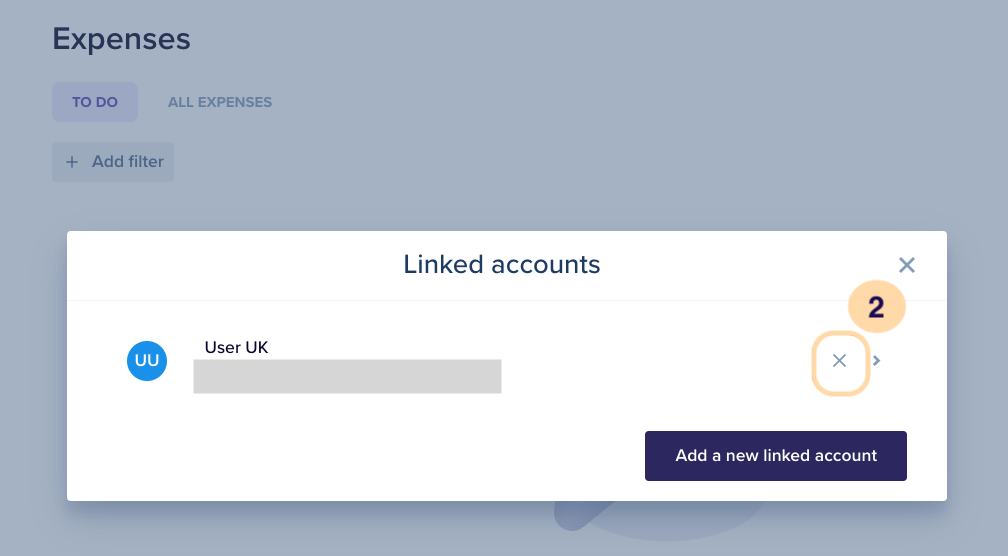Viewport: 1008px width, 556px height.
Task: Select the User UK account name
Action: click(x=236, y=348)
